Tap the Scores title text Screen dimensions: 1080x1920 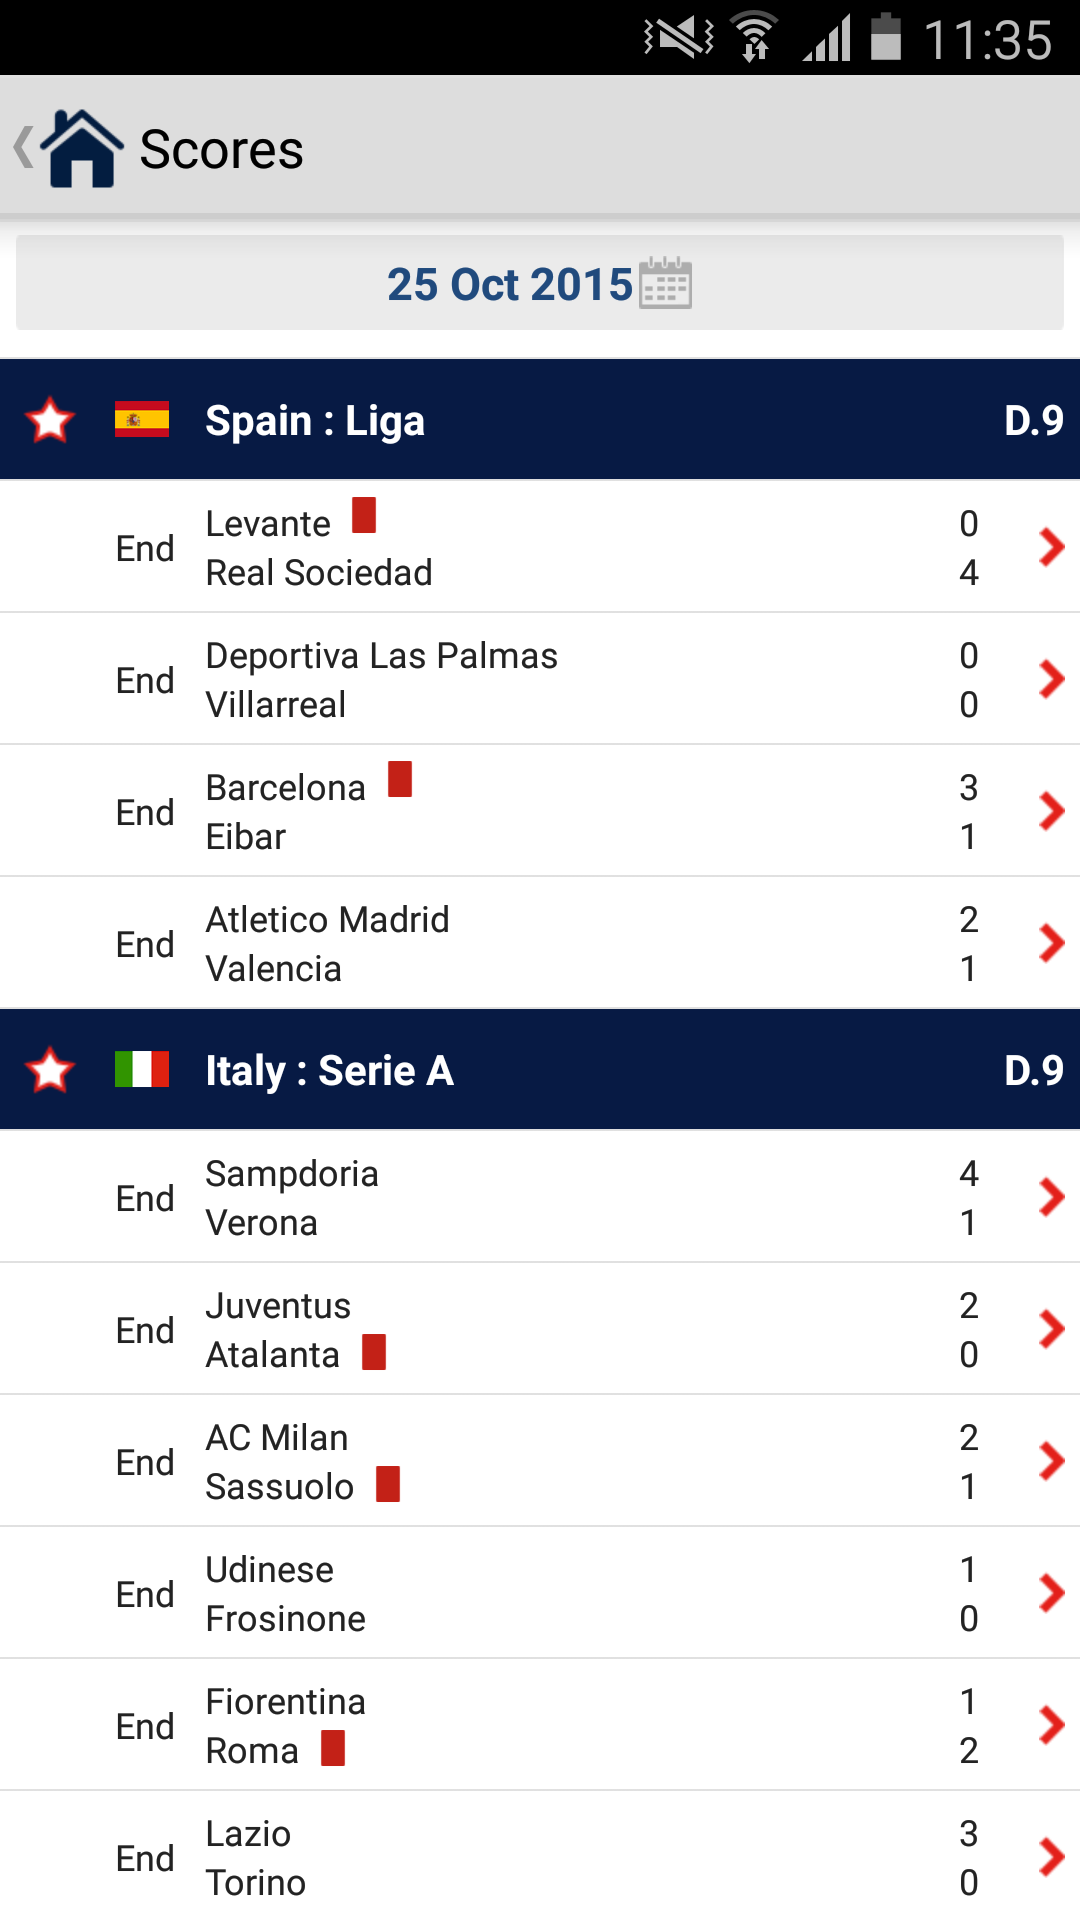pos(221,150)
